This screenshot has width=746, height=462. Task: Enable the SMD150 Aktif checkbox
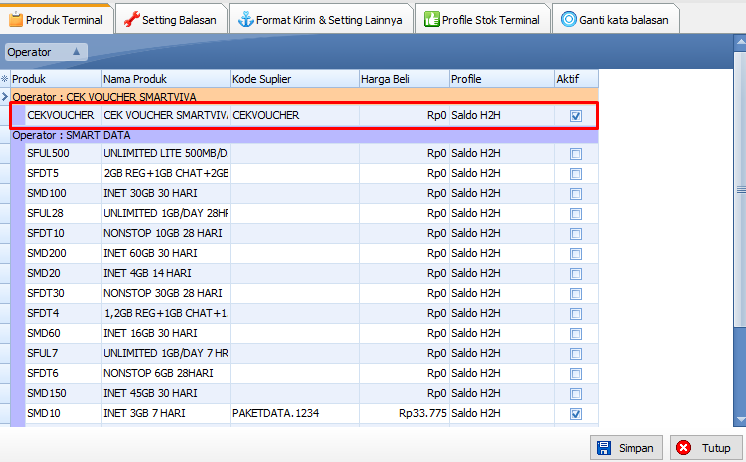pos(576,393)
